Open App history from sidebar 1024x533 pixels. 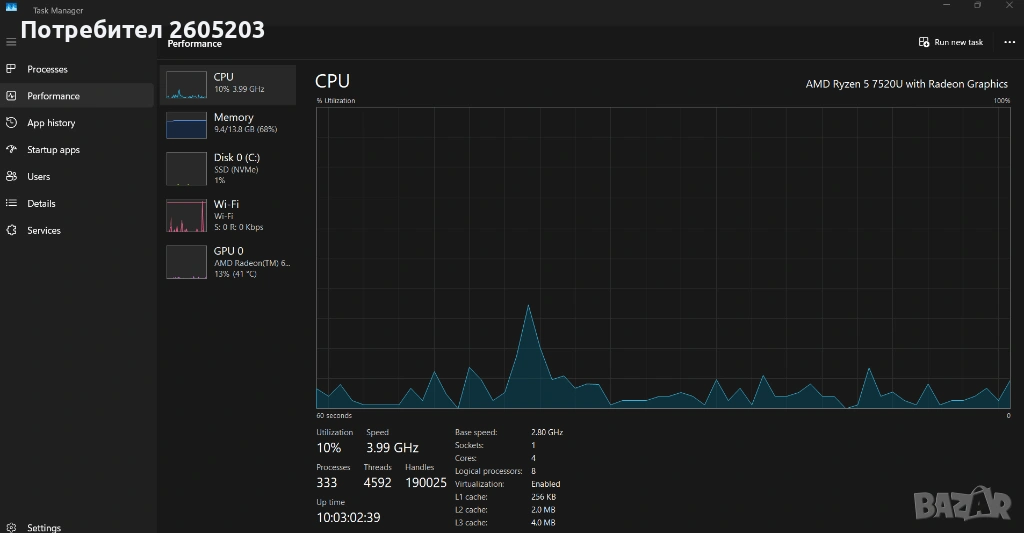pyautogui.click(x=11, y=123)
